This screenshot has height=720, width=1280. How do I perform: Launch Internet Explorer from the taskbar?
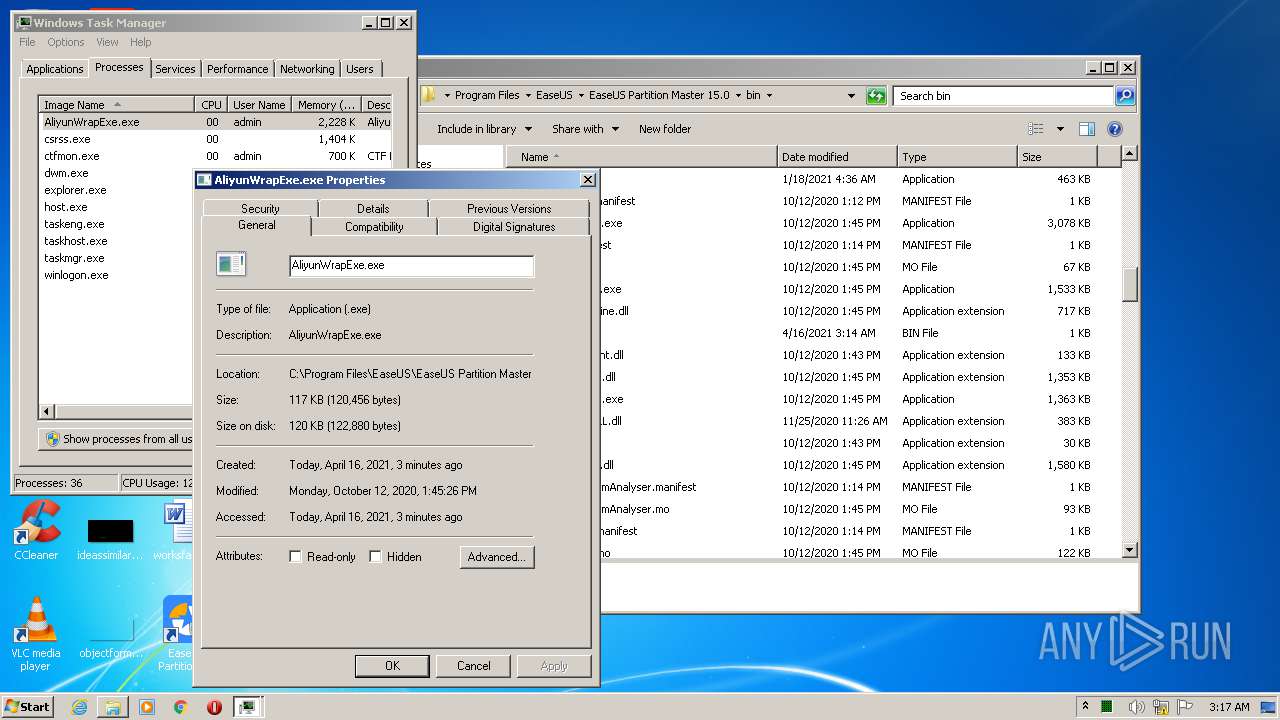79,707
